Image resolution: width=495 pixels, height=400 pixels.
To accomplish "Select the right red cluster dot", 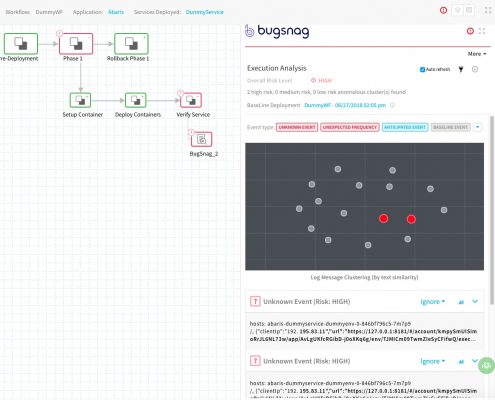I will [411, 219].
